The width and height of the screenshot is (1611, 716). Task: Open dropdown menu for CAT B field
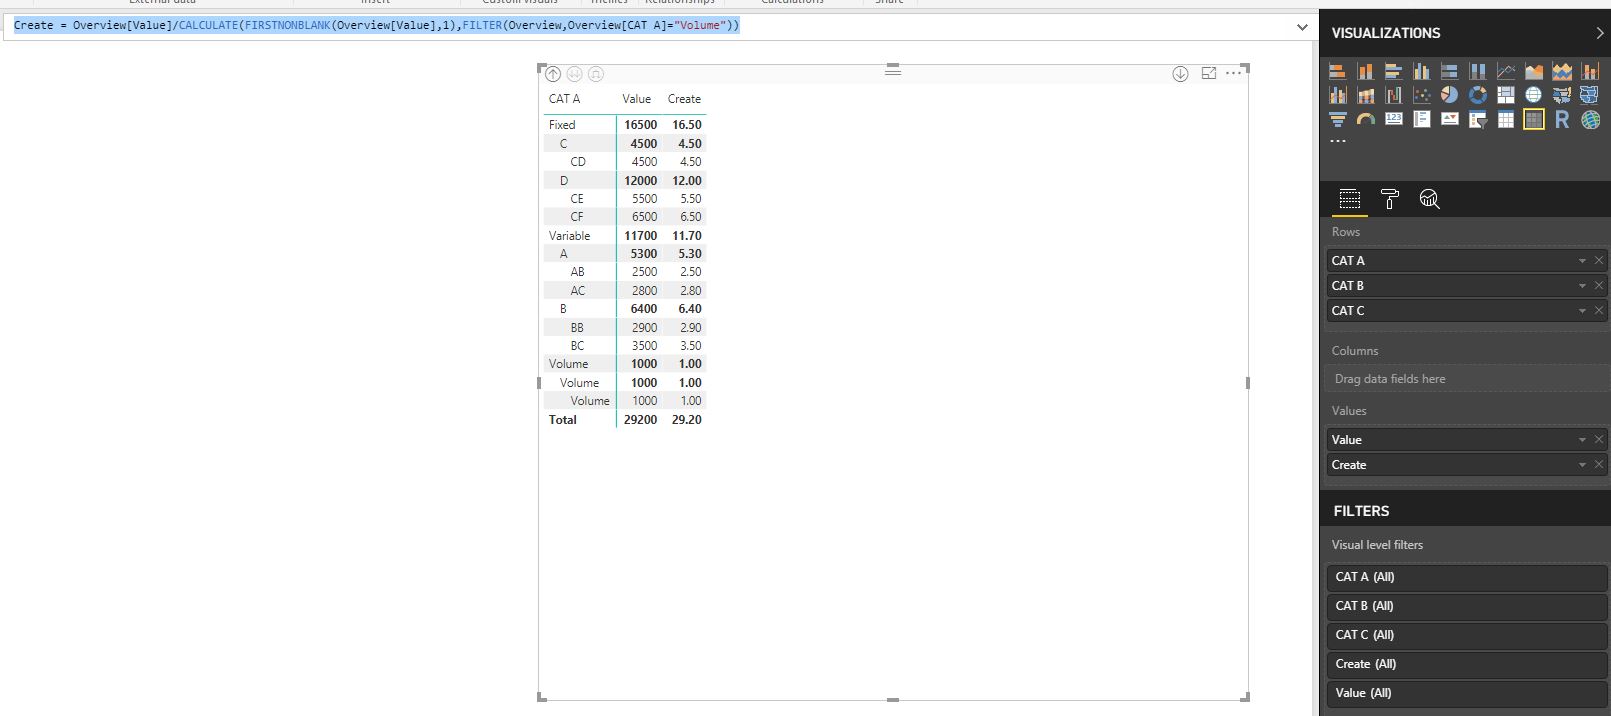tap(1582, 286)
